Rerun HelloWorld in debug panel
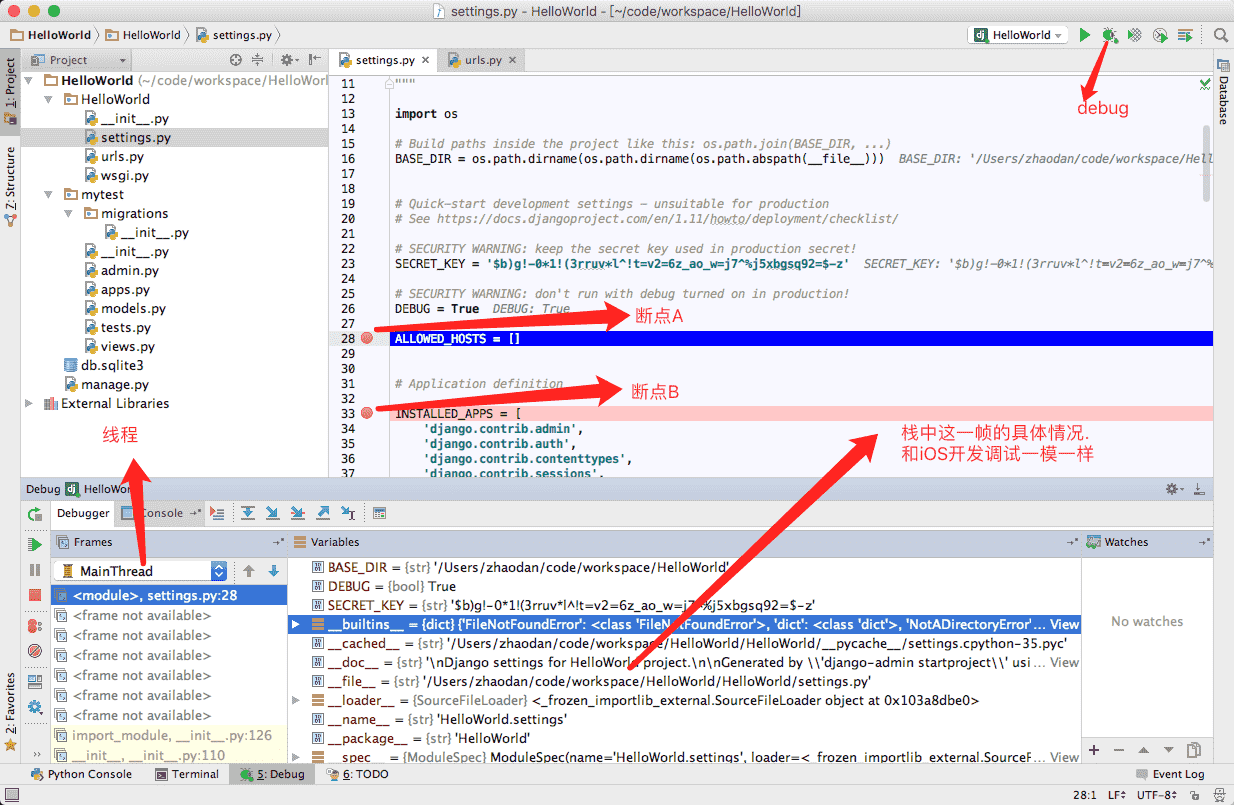Viewport: 1234px width, 805px height. 35,514
